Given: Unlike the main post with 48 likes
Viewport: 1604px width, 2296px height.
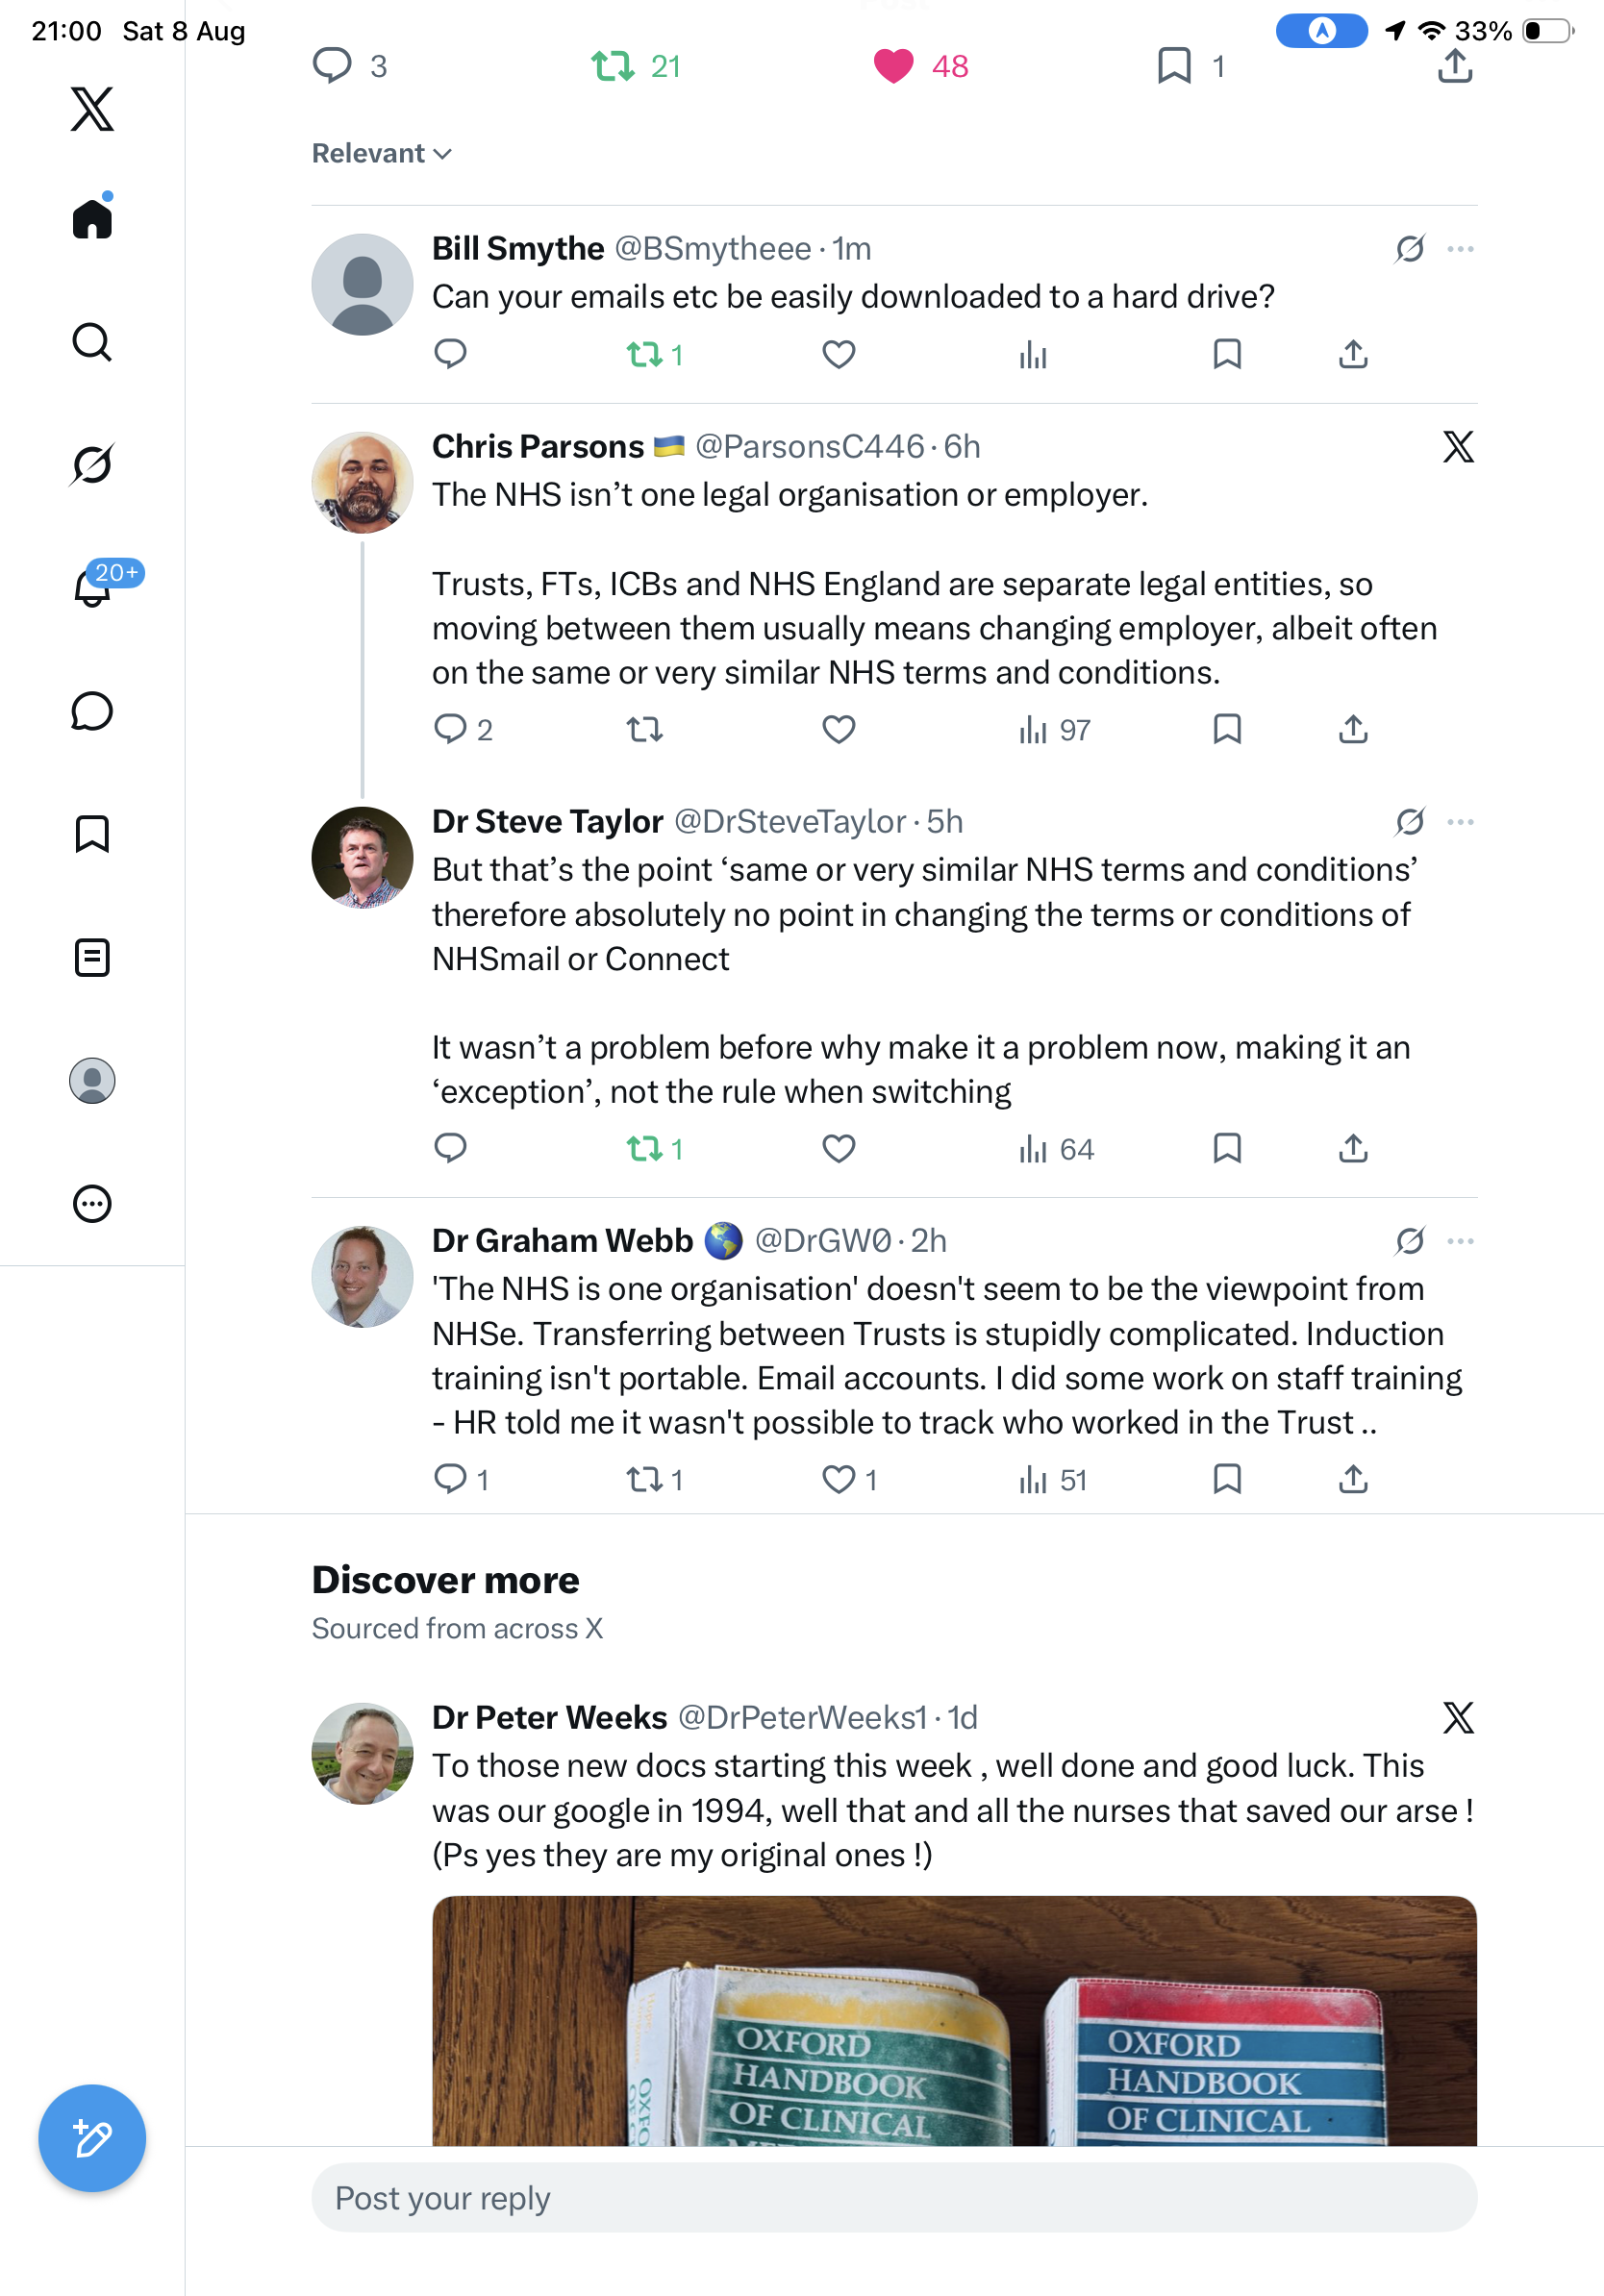Looking at the screenshot, I should (893, 66).
